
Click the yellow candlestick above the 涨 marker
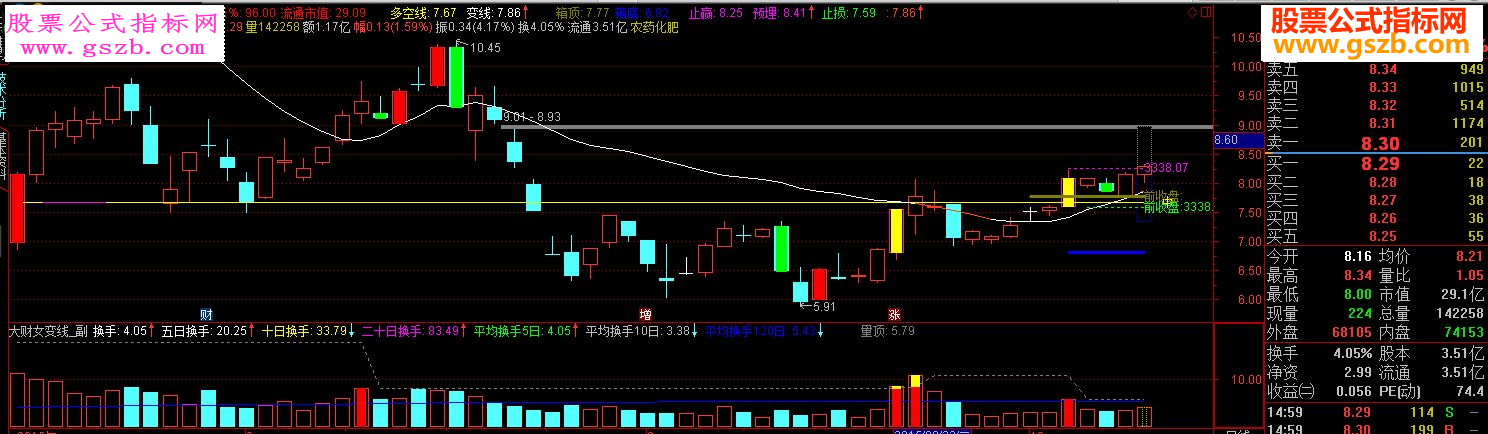897,230
